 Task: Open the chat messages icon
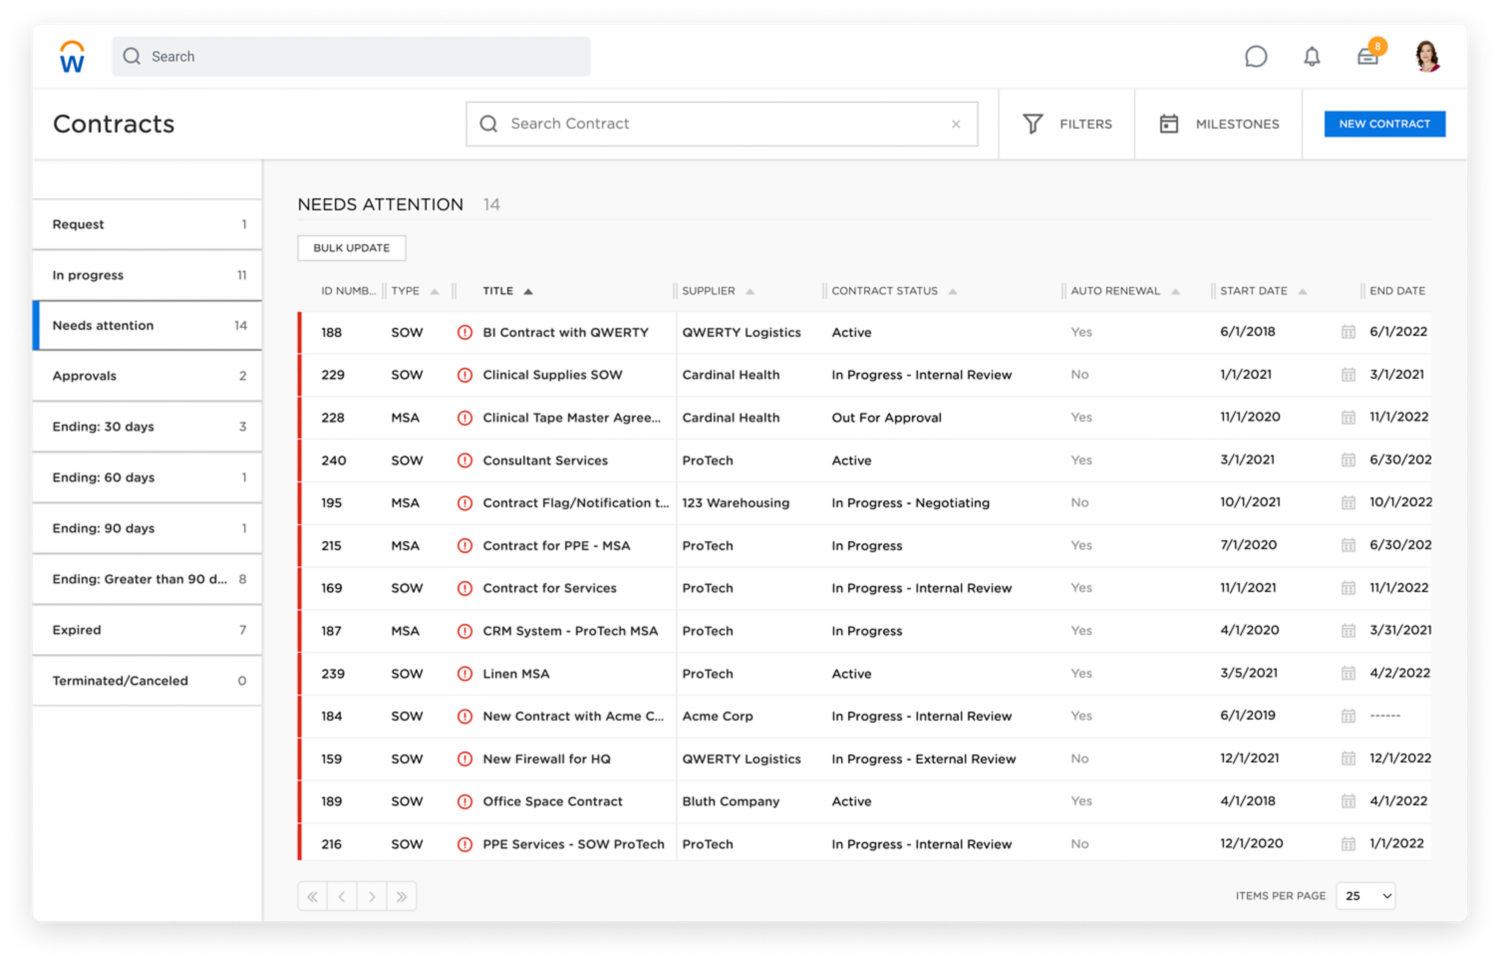coord(1255,57)
